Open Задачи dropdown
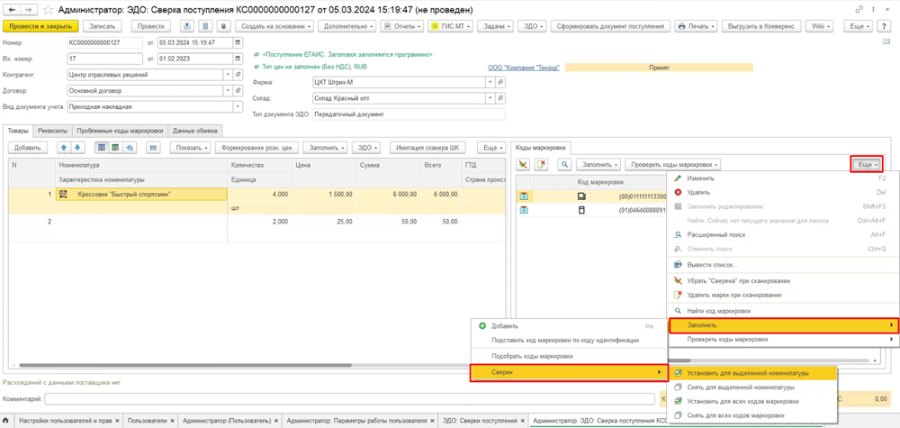This screenshot has width=900, height=428. click(x=496, y=26)
